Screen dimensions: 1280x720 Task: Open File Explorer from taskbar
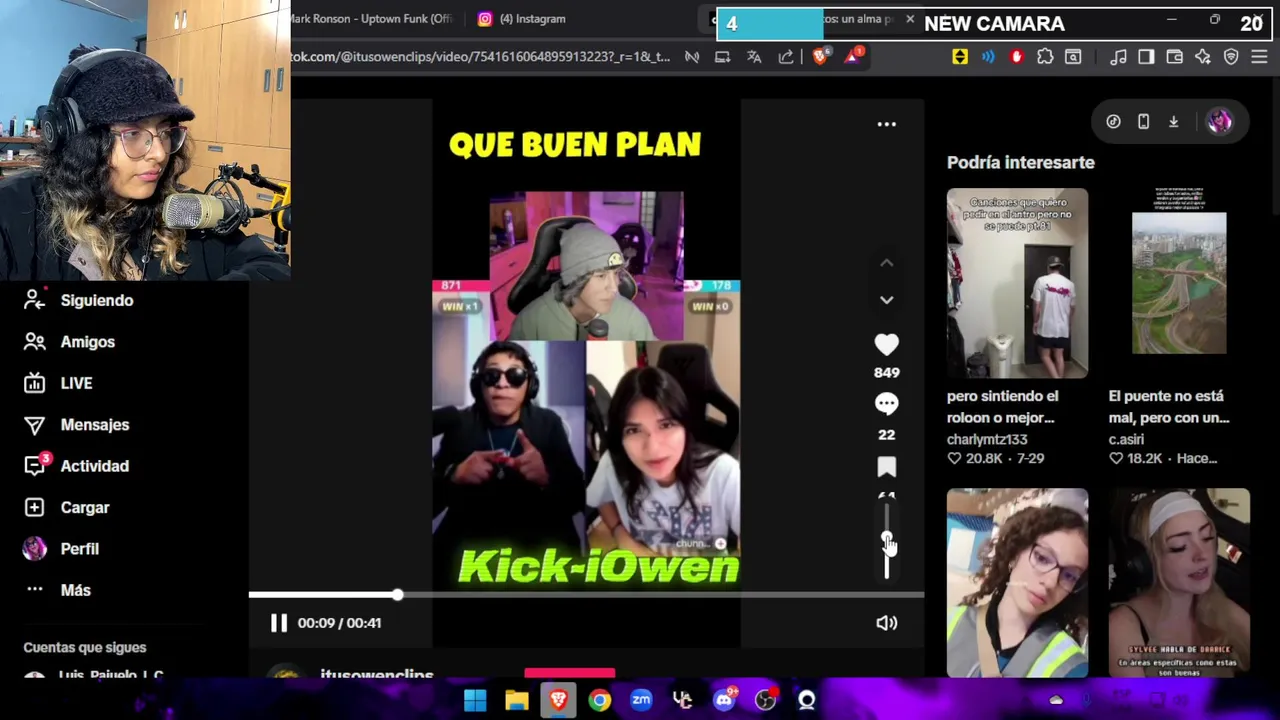point(517,700)
